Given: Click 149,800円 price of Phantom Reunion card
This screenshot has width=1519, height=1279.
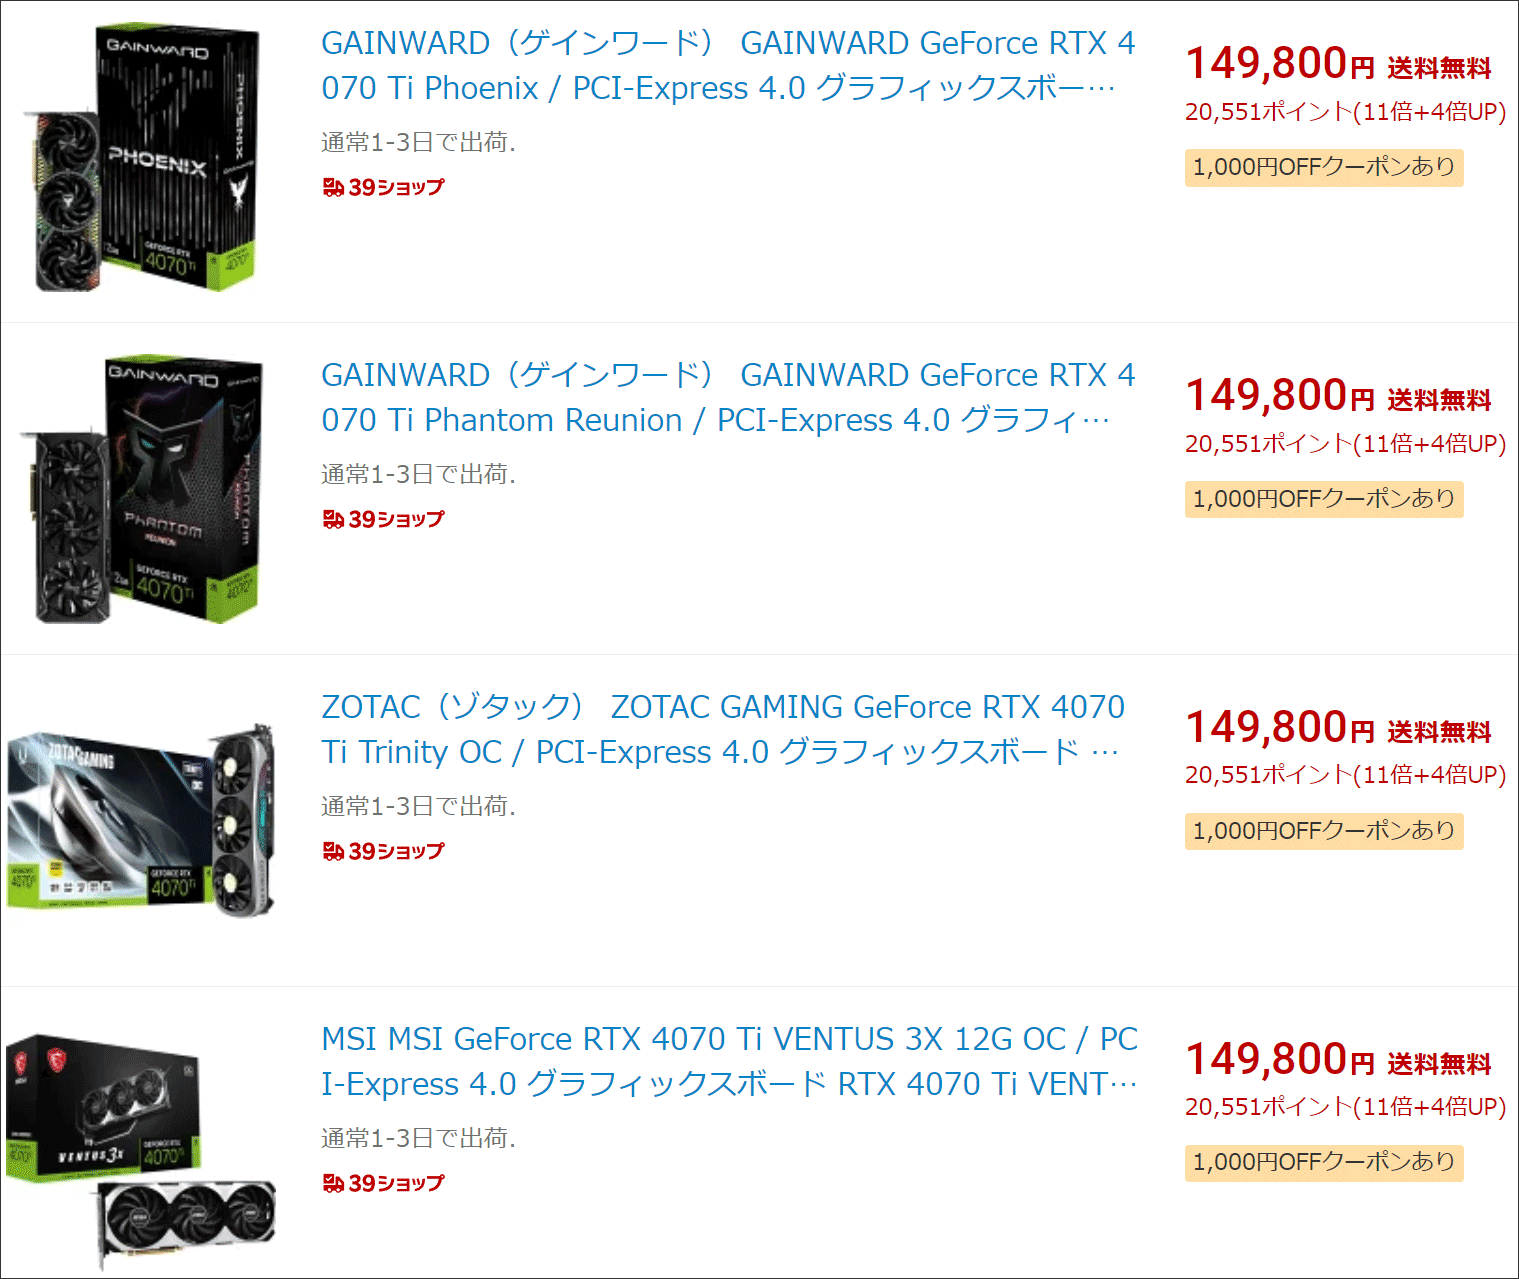Looking at the screenshot, I should 1280,396.
